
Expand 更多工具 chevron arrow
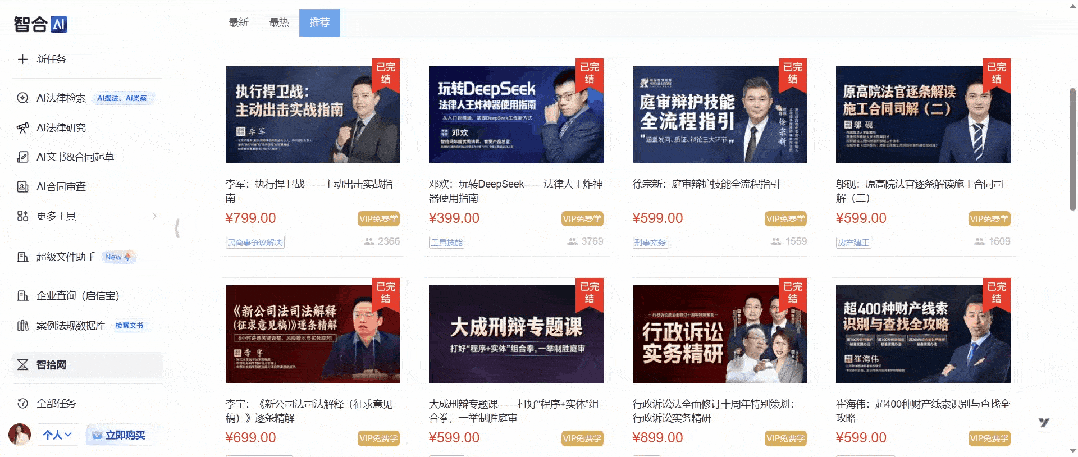[x=153, y=216]
